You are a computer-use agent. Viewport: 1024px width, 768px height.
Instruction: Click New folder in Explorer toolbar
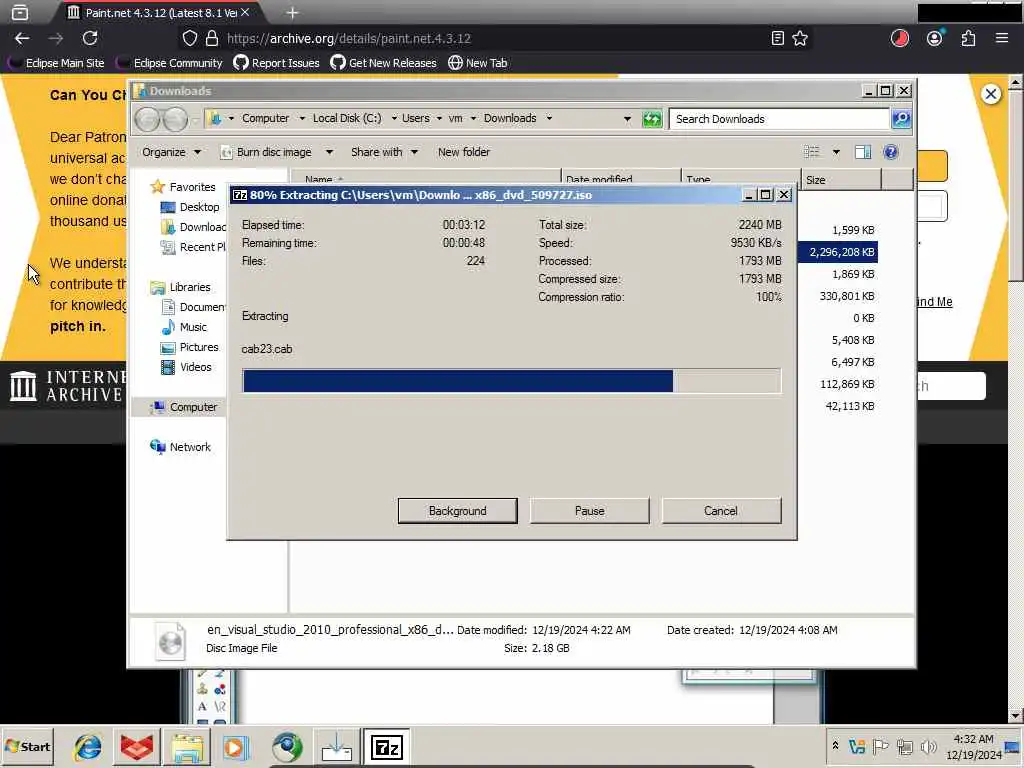(464, 152)
